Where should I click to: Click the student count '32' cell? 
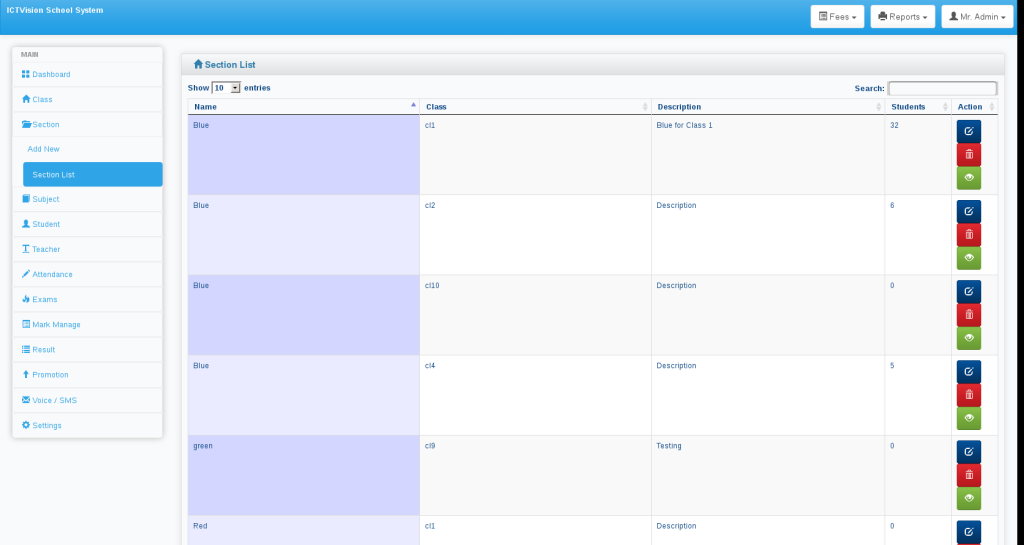pos(918,155)
